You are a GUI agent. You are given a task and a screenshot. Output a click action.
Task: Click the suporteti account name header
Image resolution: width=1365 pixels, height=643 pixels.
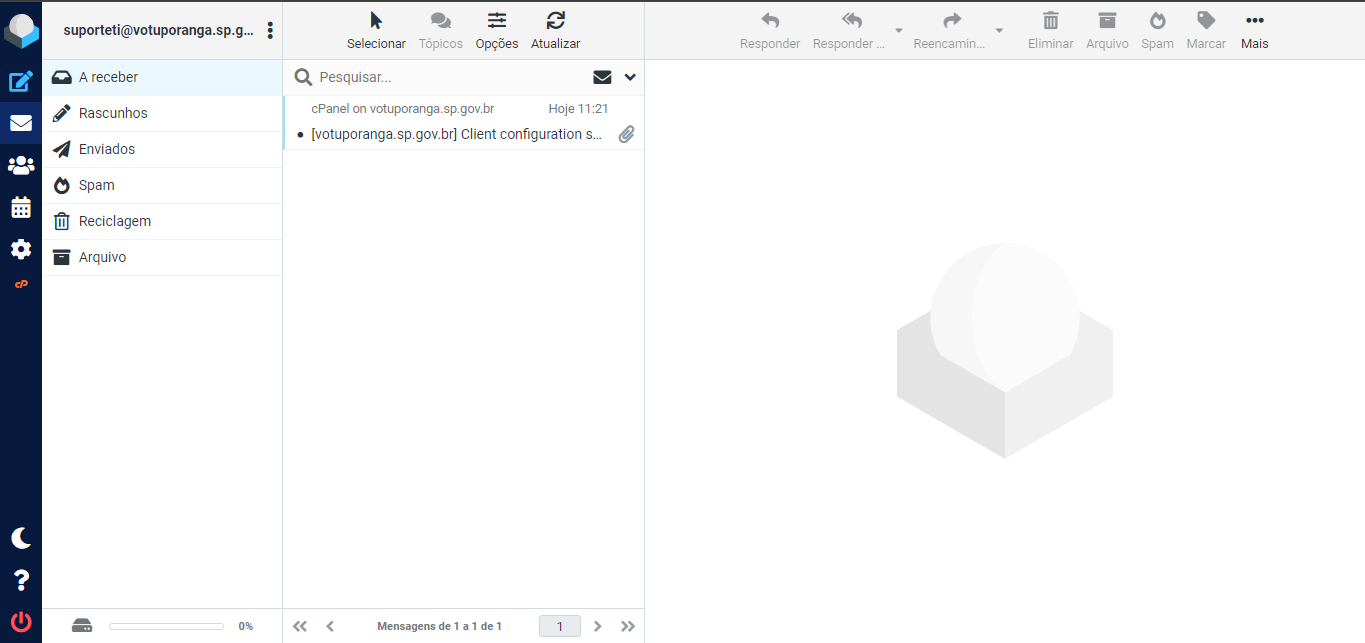pyautogui.click(x=158, y=31)
